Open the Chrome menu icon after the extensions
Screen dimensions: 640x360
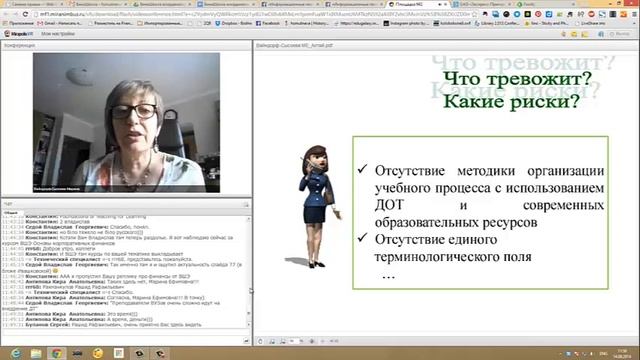(x=634, y=14)
